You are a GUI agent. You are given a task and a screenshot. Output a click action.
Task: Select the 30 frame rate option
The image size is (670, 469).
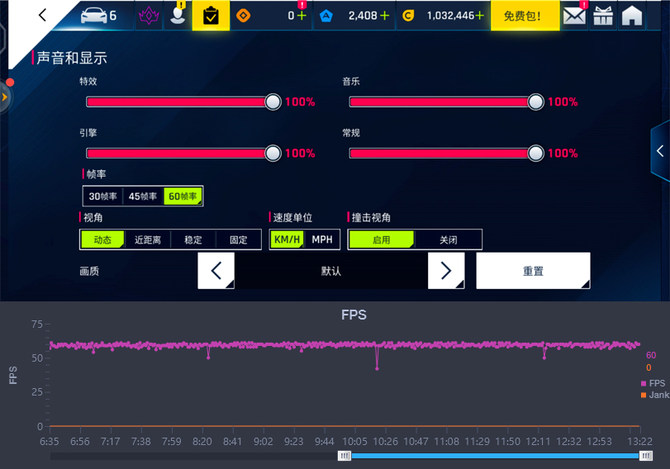(102, 197)
